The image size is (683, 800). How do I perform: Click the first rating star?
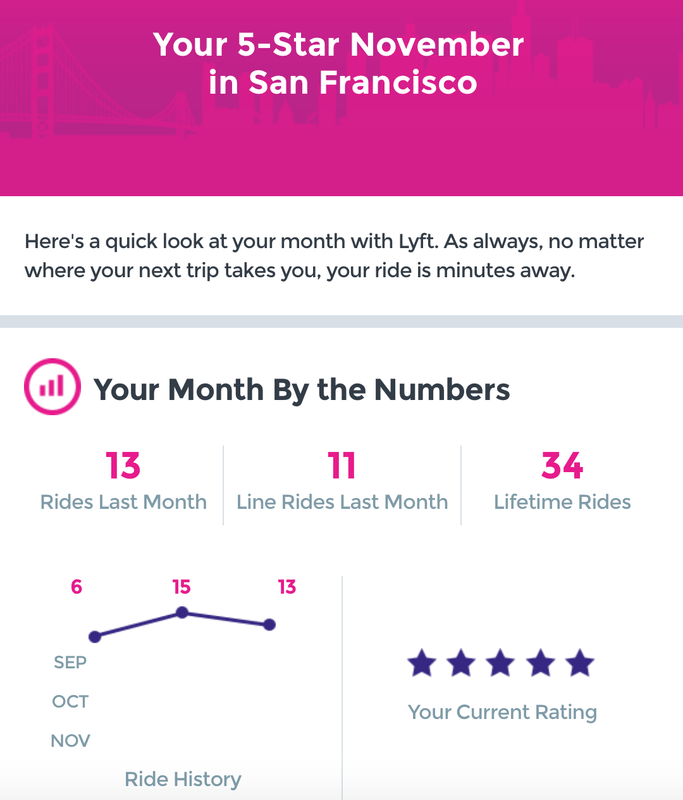pyautogui.click(x=422, y=663)
